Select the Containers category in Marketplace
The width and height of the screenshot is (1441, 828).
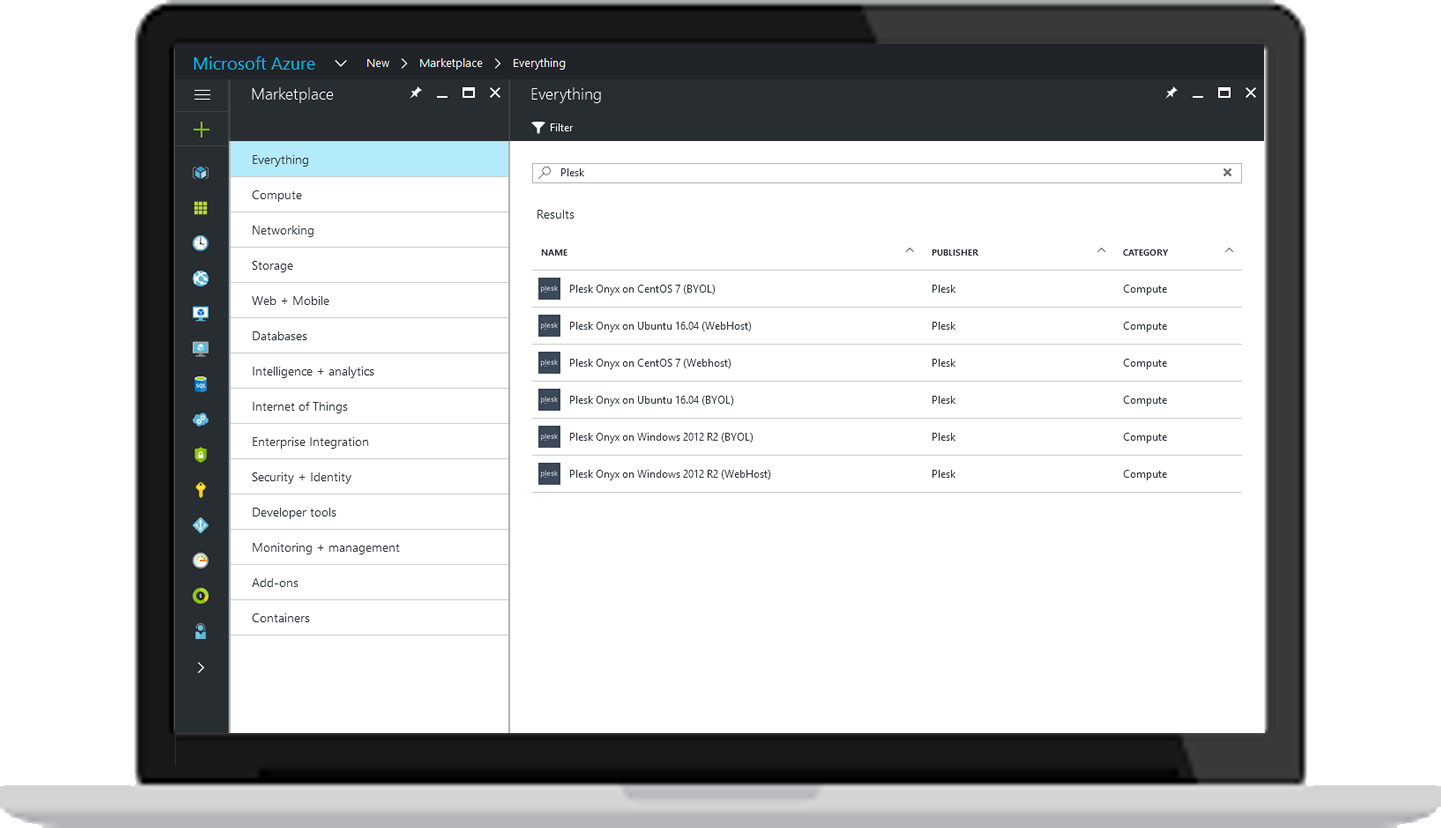pos(281,618)
